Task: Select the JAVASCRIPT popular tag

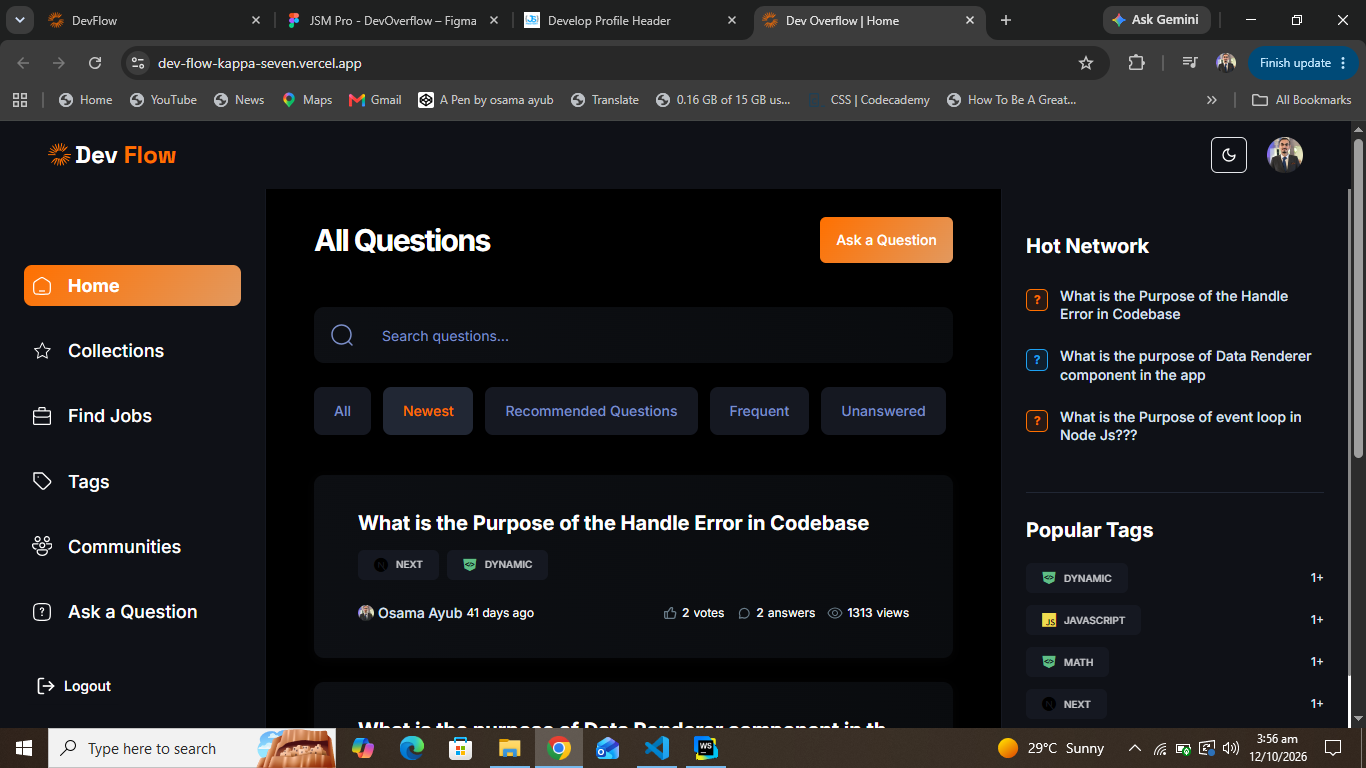Action: tap(1083, 620)
